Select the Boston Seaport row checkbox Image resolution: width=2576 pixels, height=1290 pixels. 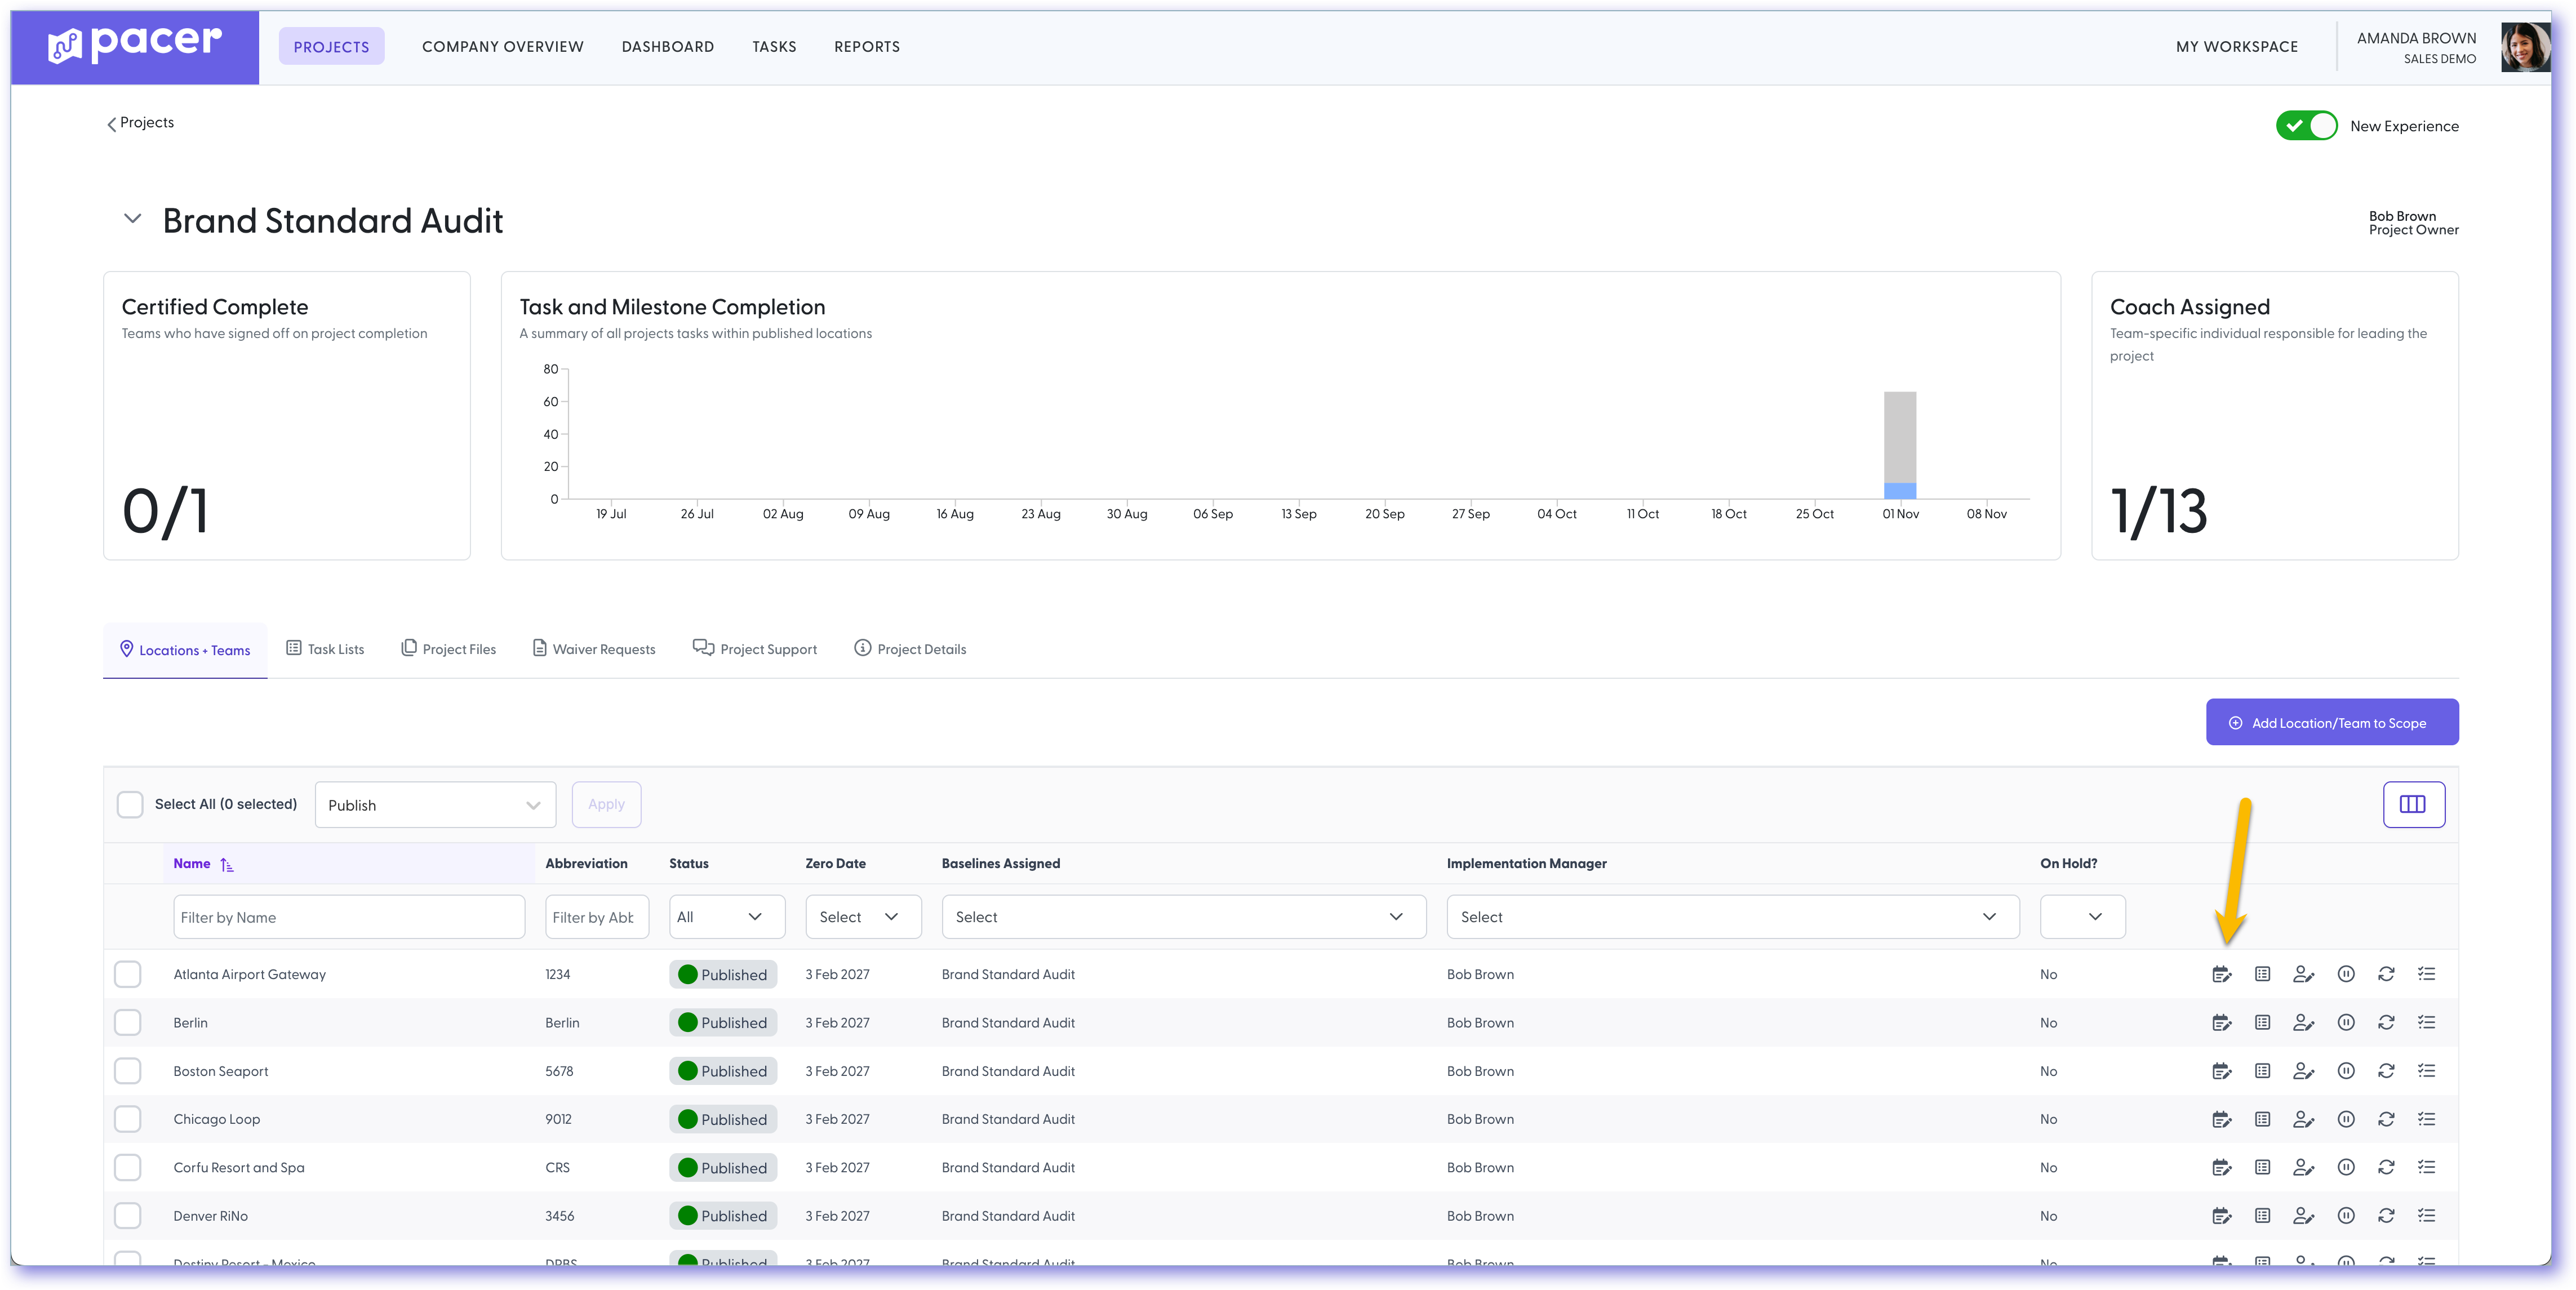[128, 1071]
